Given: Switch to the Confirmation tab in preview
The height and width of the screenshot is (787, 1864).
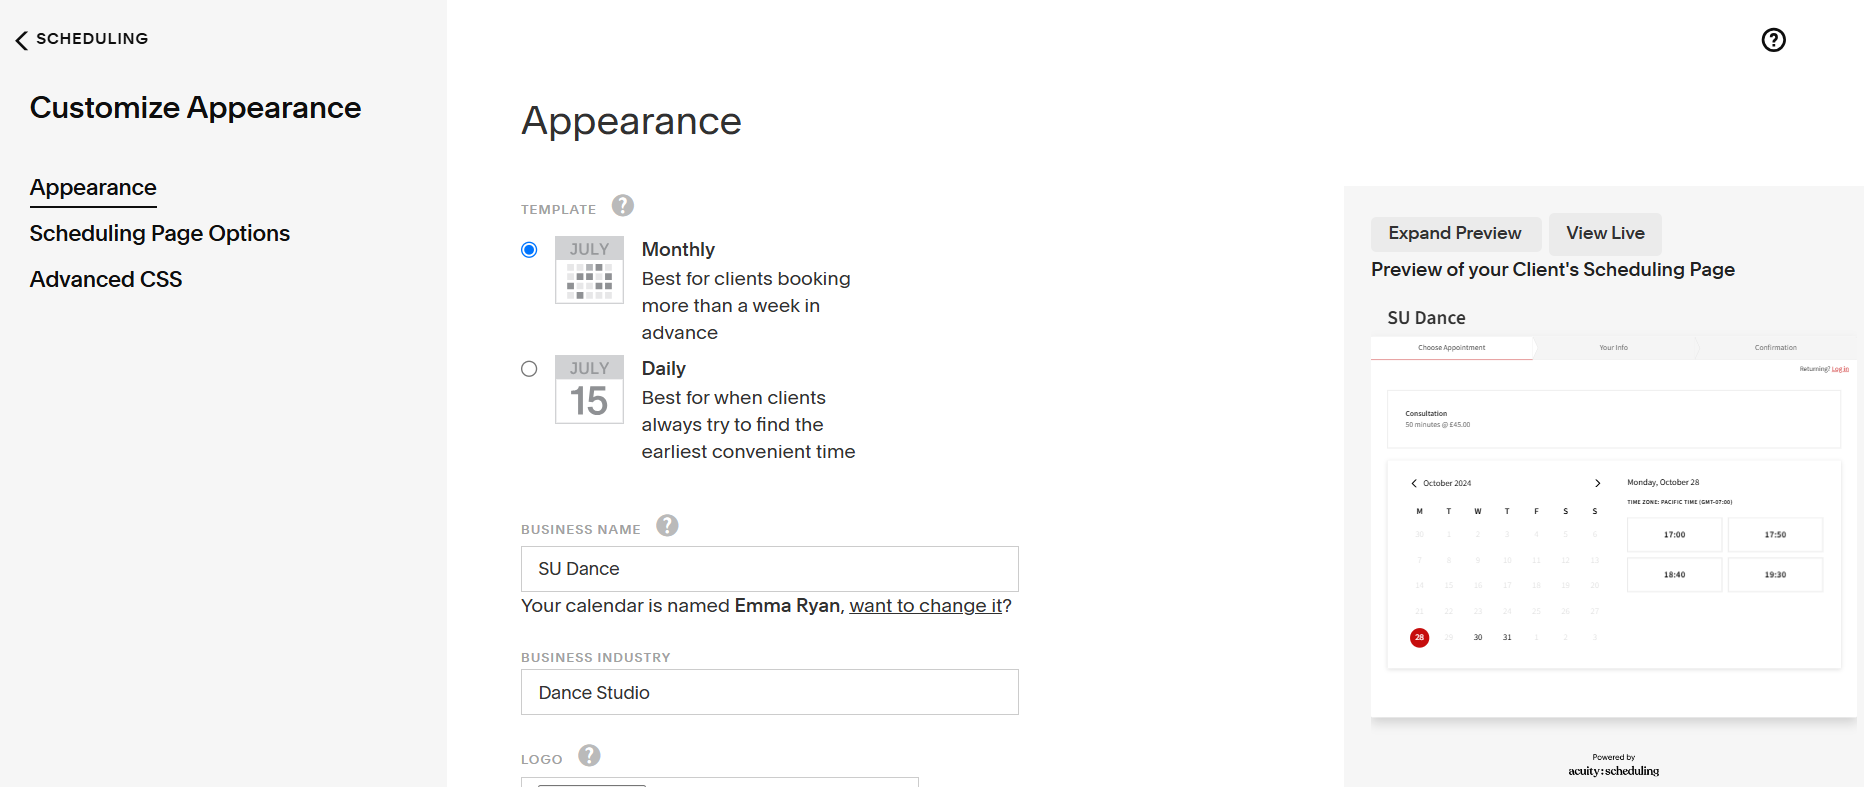Looking at the screenshot, I should 1775,347.
